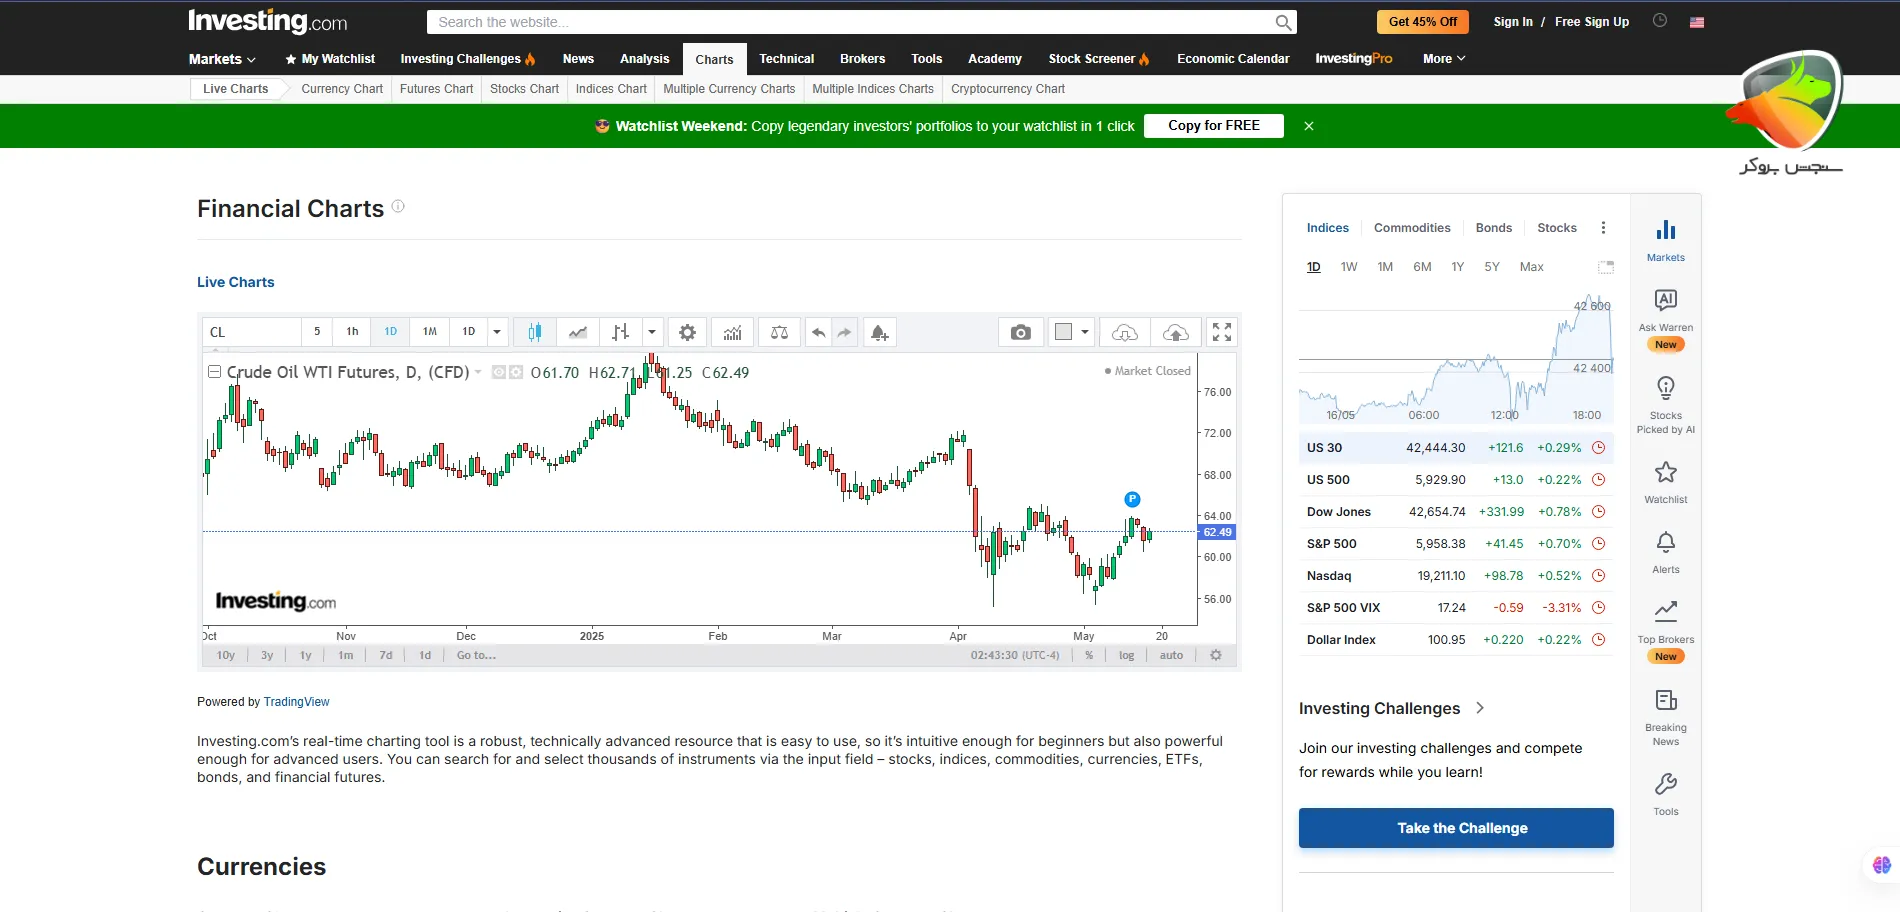This screenshot has width=1900, height=912.
Task: Undo the last chart action
Action: click(817, 331)
